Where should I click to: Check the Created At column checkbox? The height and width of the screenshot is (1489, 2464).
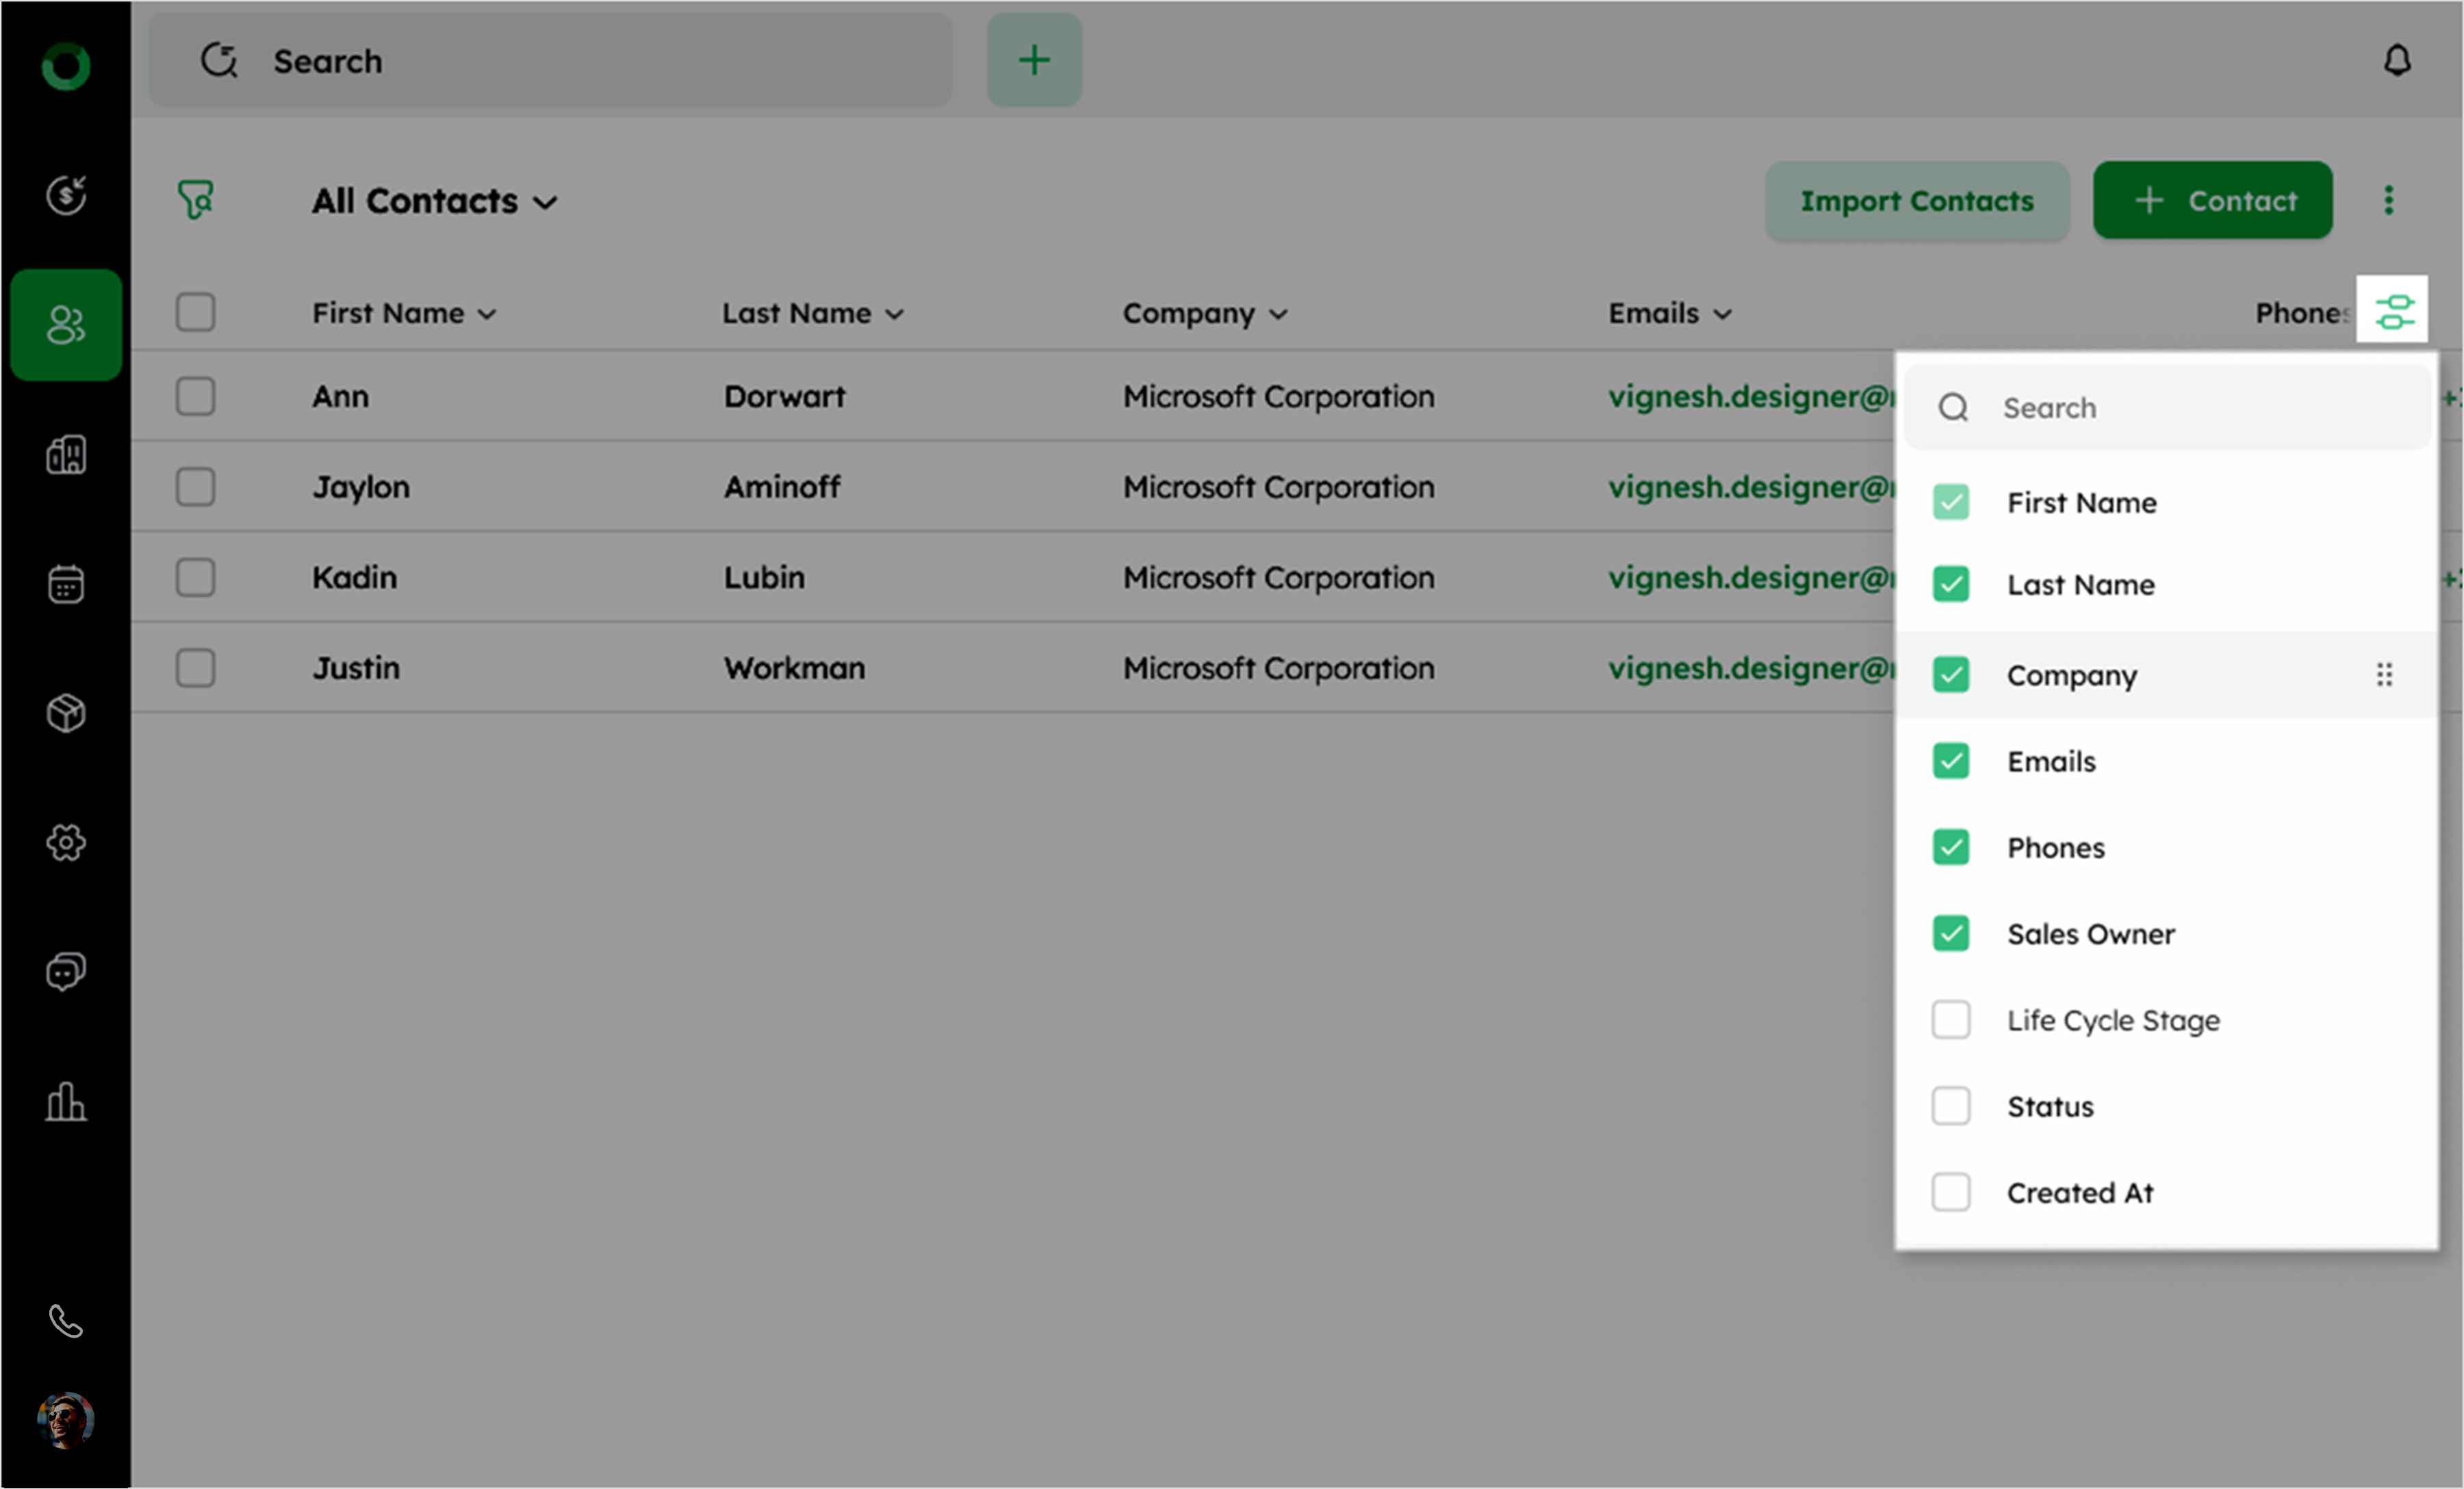click(1950, 1192)
